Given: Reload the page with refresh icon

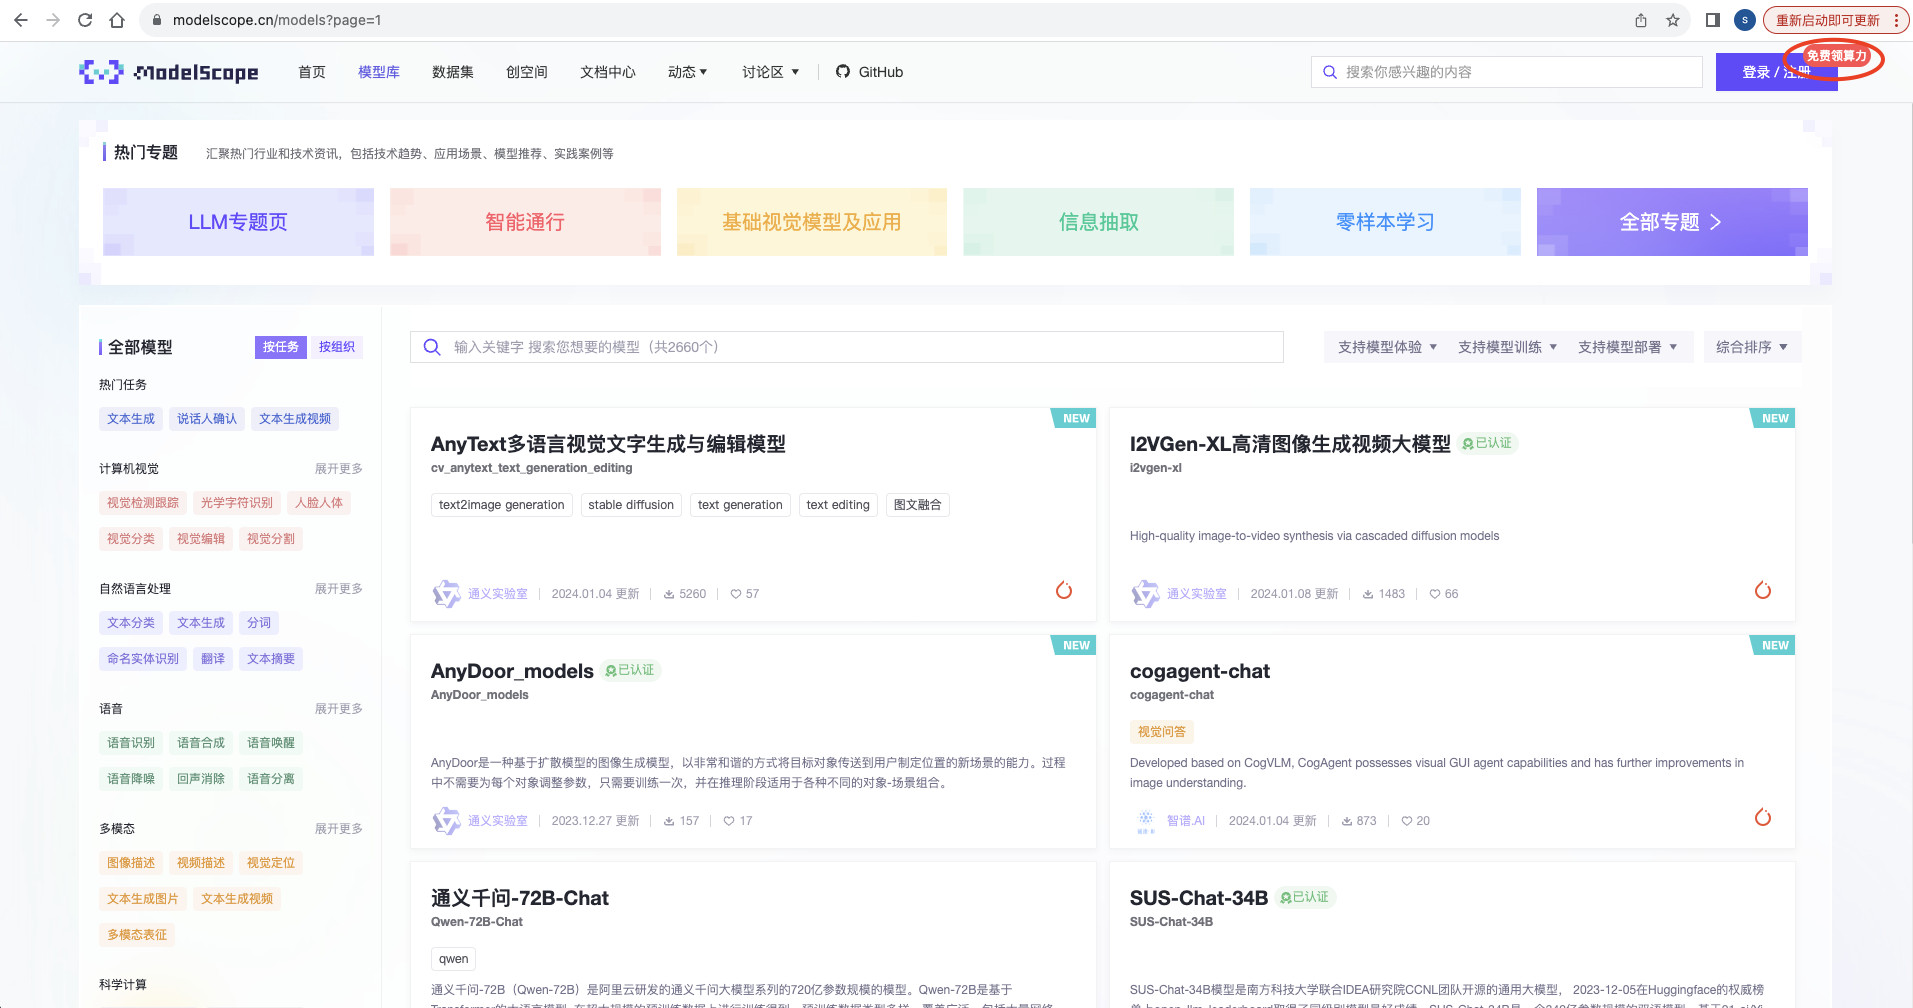Looking at the screenshot, I should (85, 20).
